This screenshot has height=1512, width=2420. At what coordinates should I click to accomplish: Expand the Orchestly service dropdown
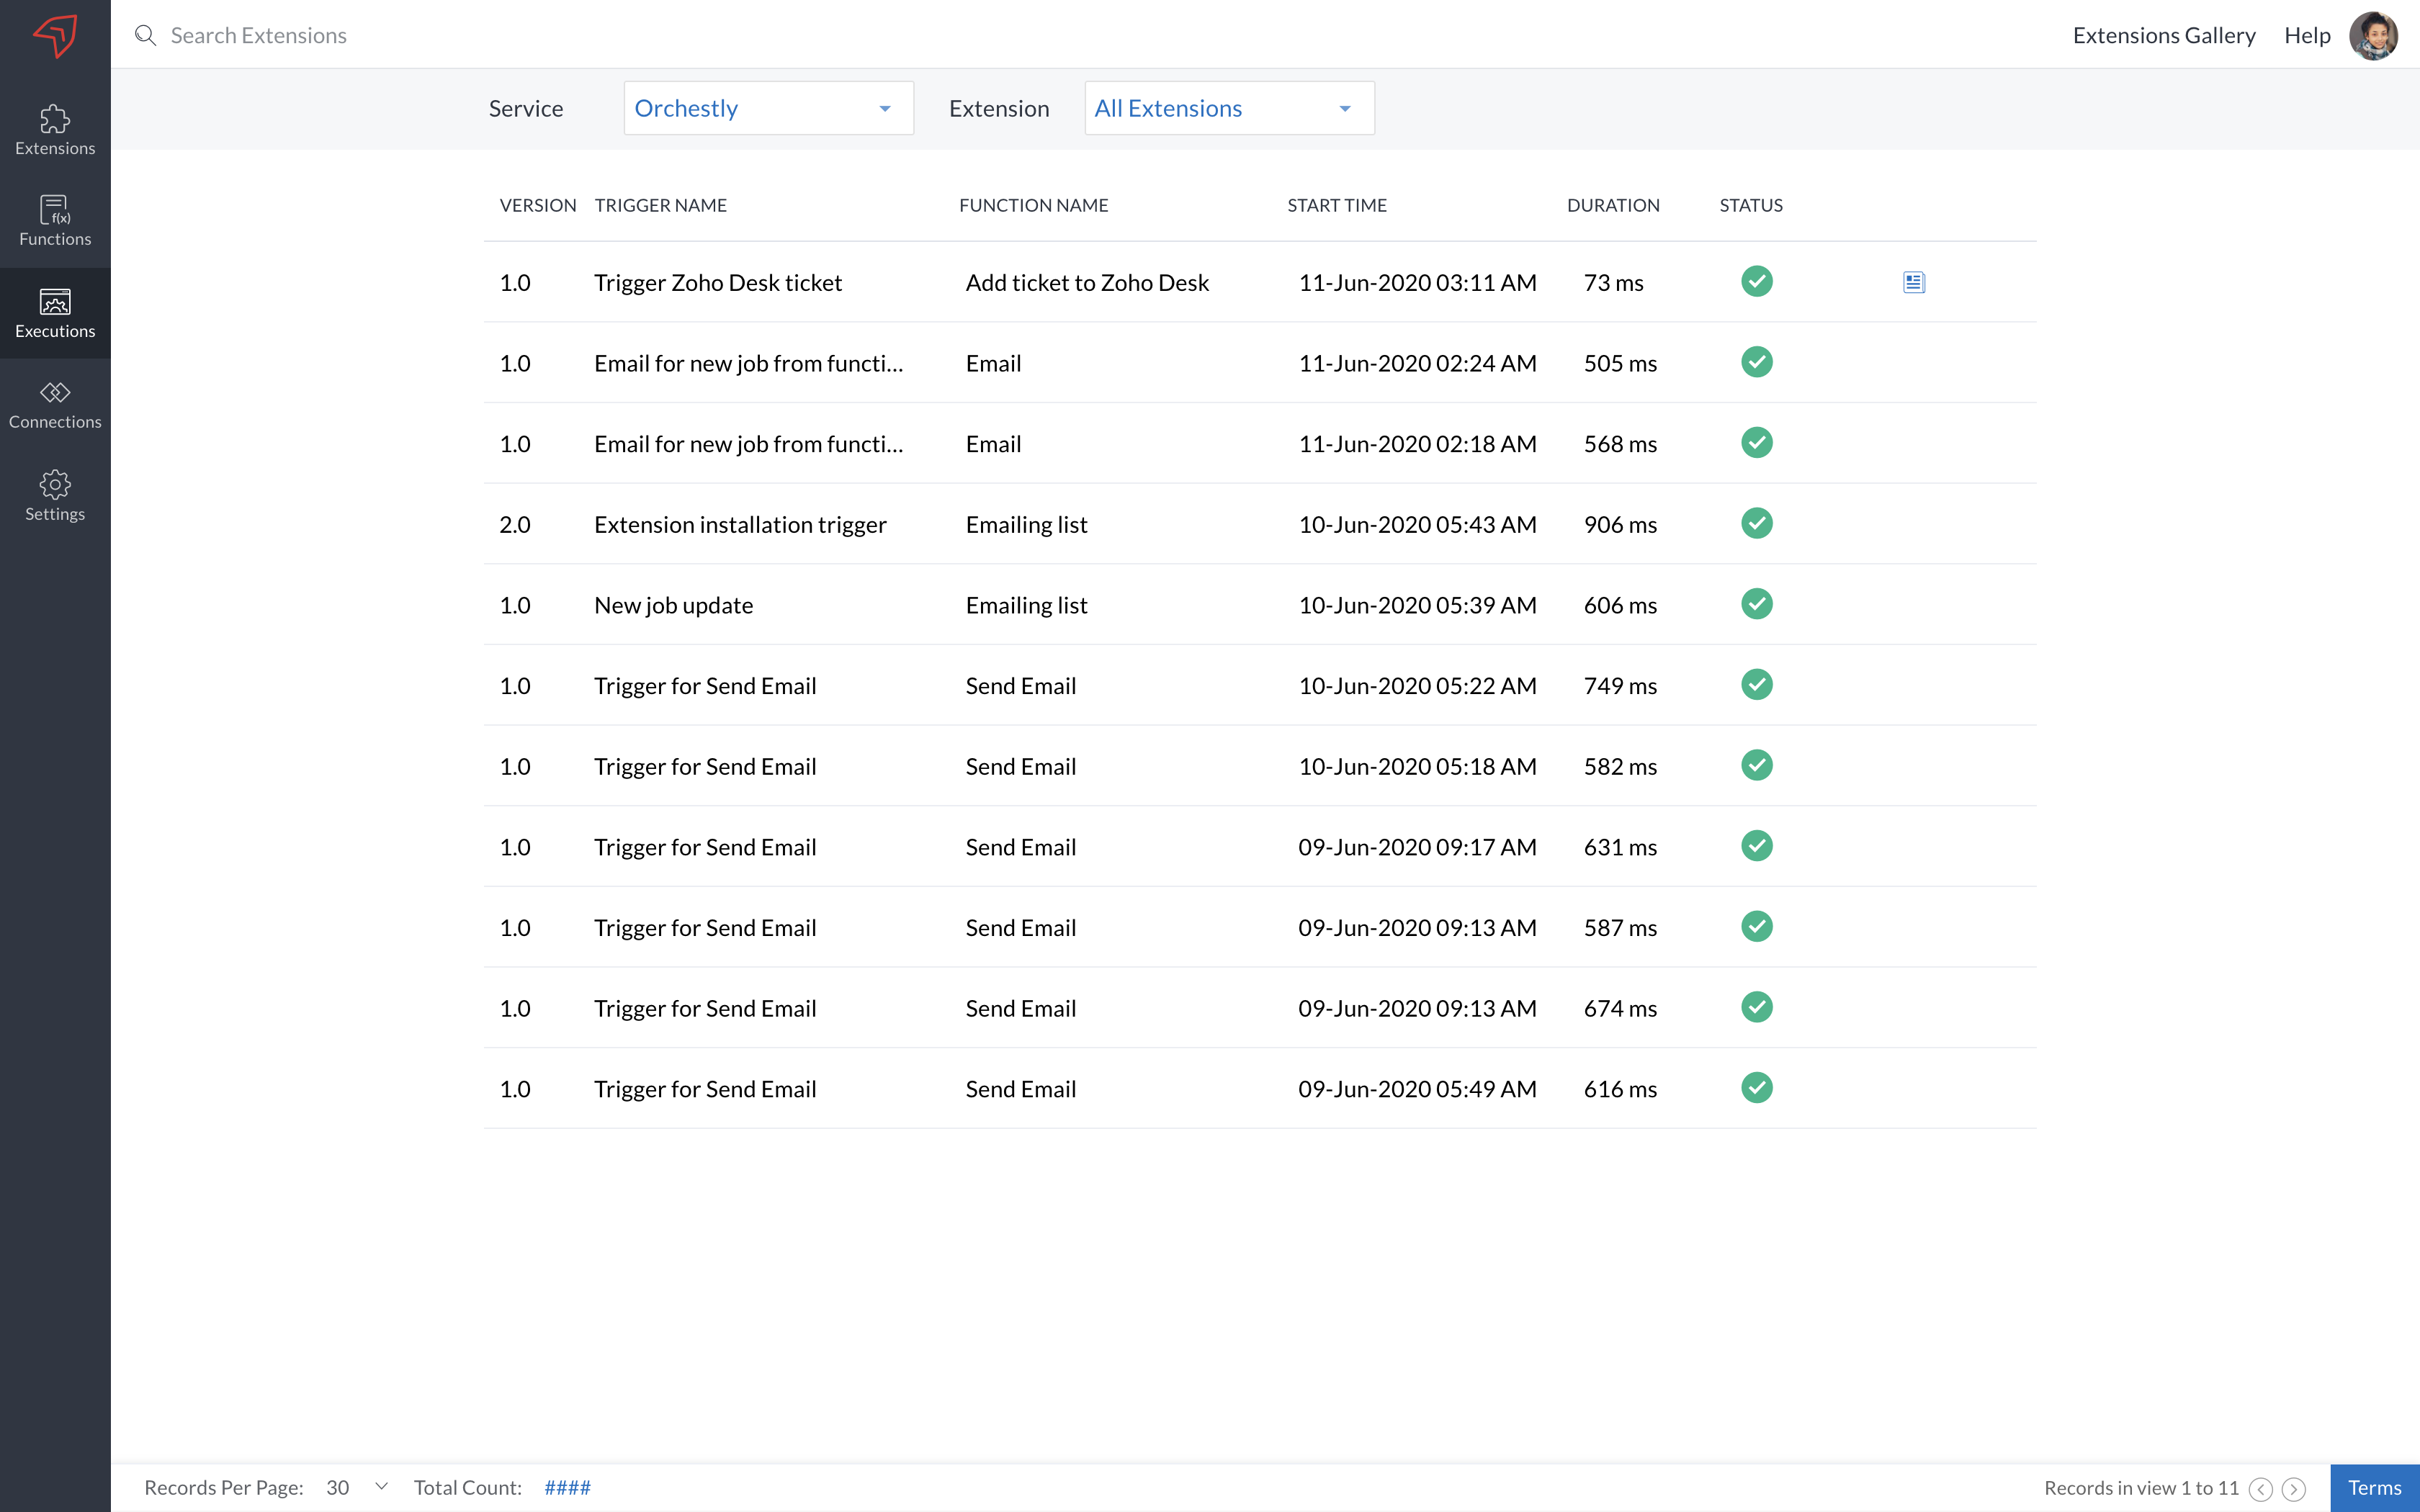pos(768,108)
